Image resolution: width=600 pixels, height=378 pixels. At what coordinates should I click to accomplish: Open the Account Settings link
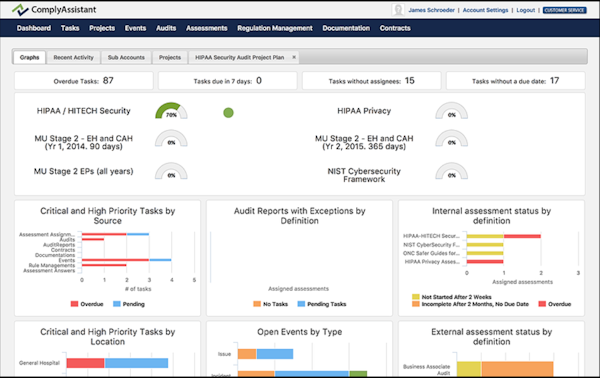(x=485, y=10)
